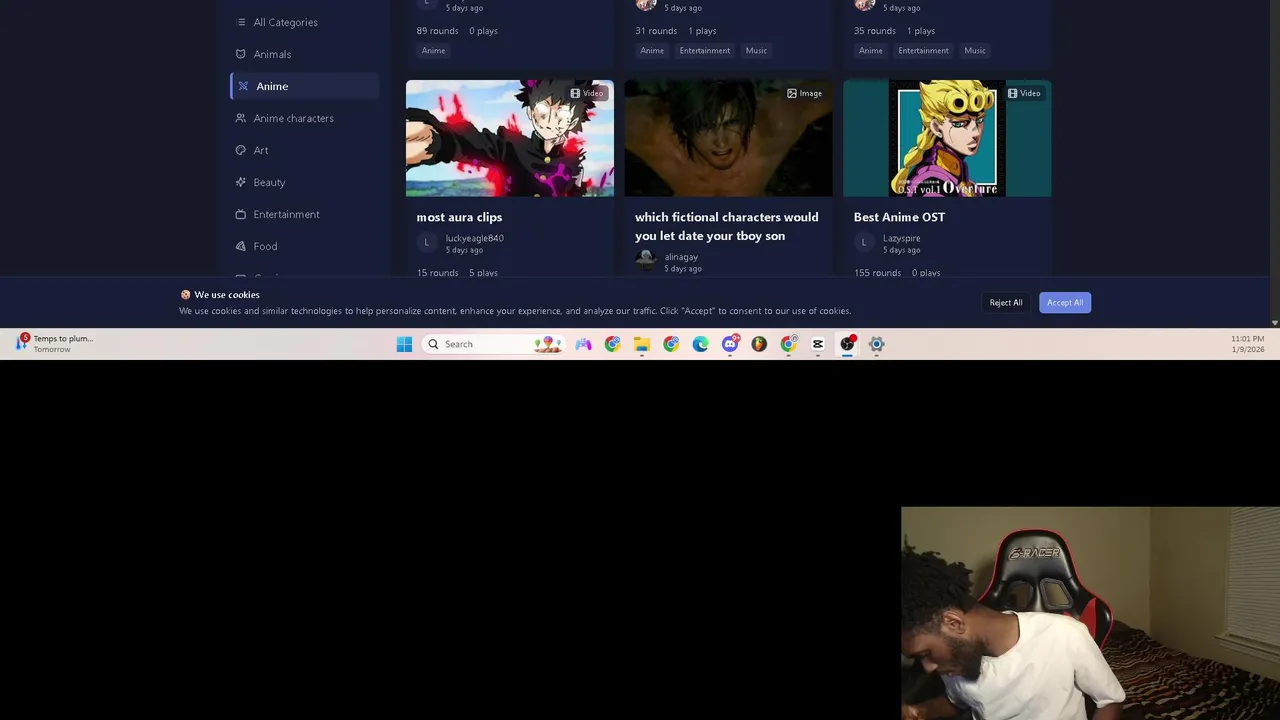Viewport: 1280px width, 720px height.
Task: Click Anime tag under 89 rounds card
Action: (x=433, y=50)
